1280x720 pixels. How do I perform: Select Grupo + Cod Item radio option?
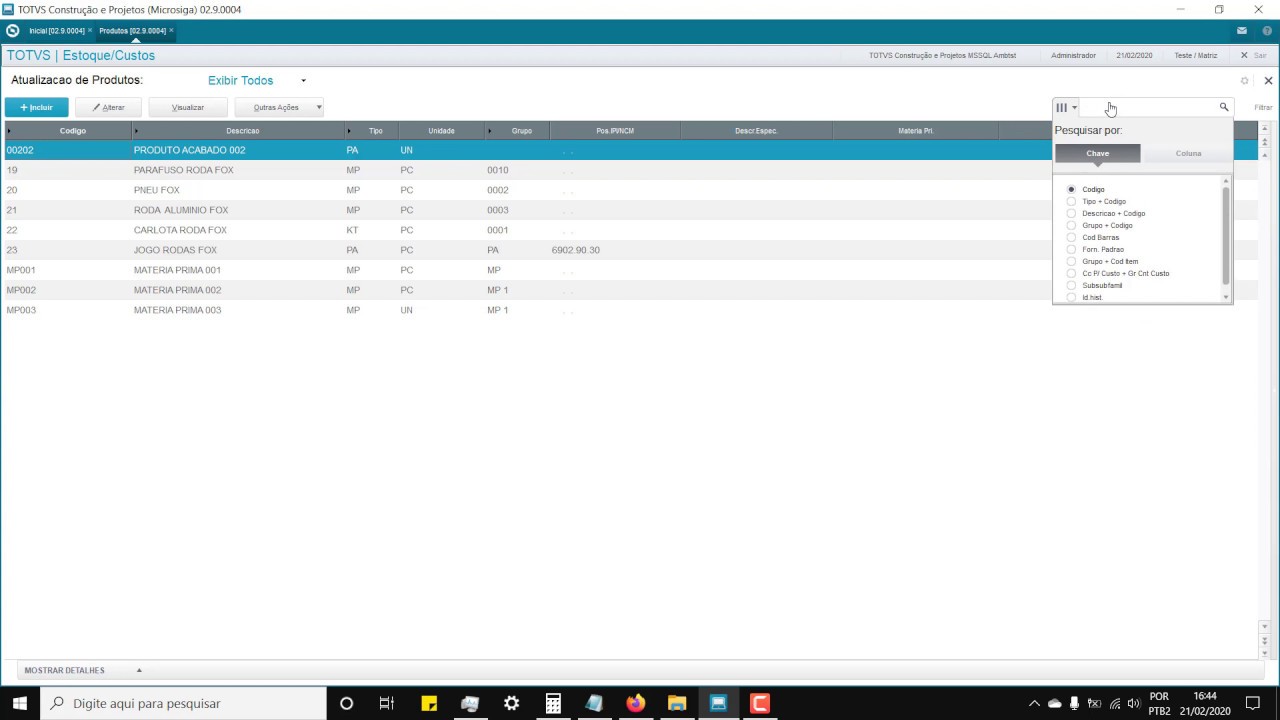tap(1071, 261)
